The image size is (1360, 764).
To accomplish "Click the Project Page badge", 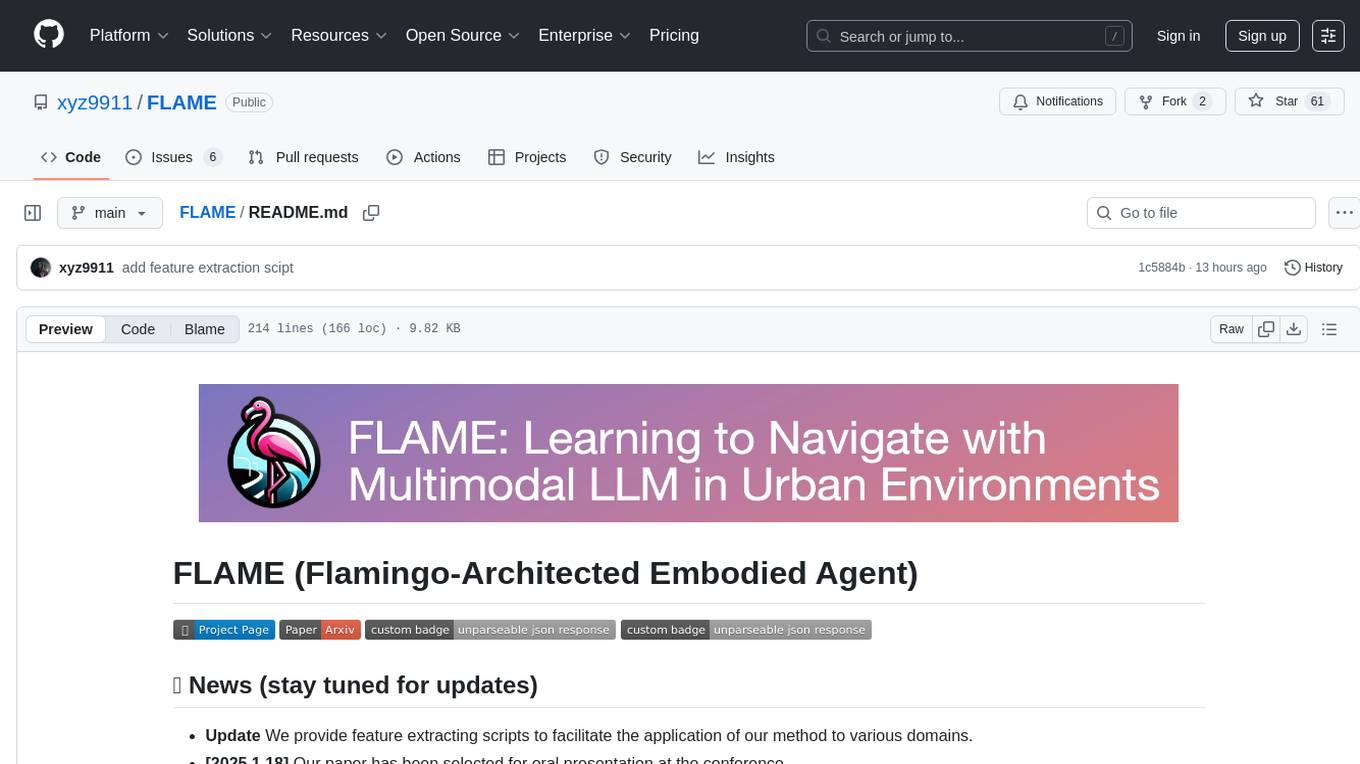I will (224, 629).
